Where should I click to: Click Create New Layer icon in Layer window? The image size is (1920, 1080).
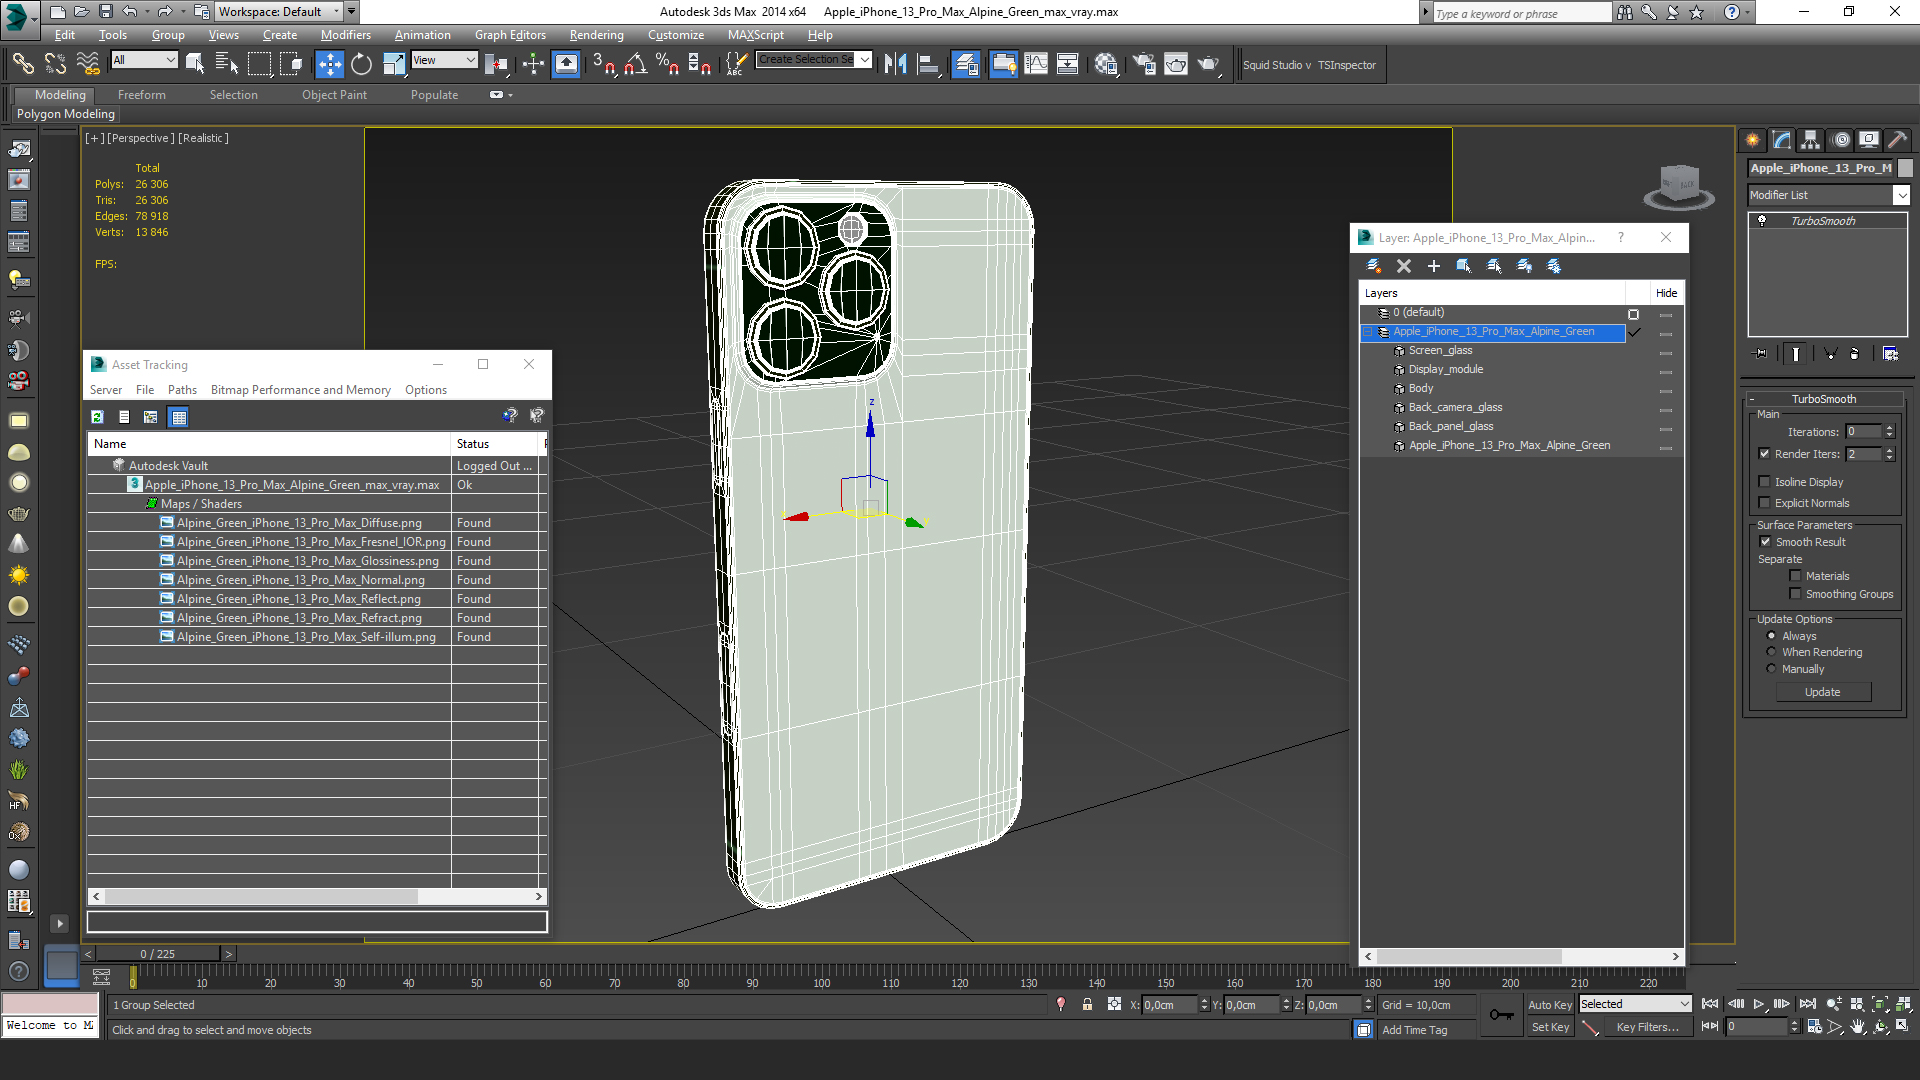(x=1374, y=266)
